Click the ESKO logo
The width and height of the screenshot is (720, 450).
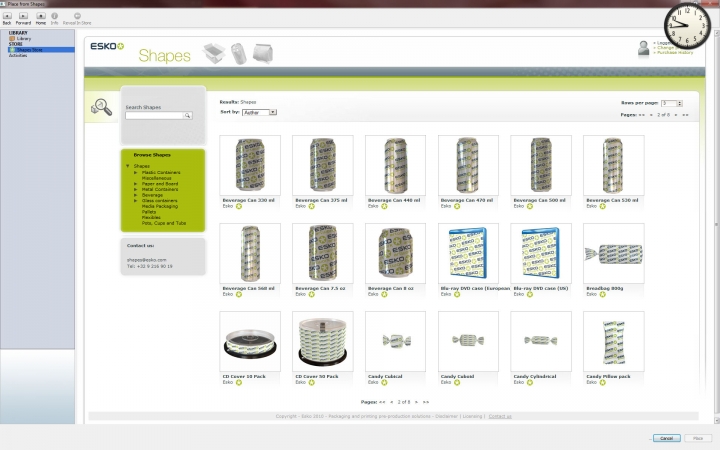point(107,46)
